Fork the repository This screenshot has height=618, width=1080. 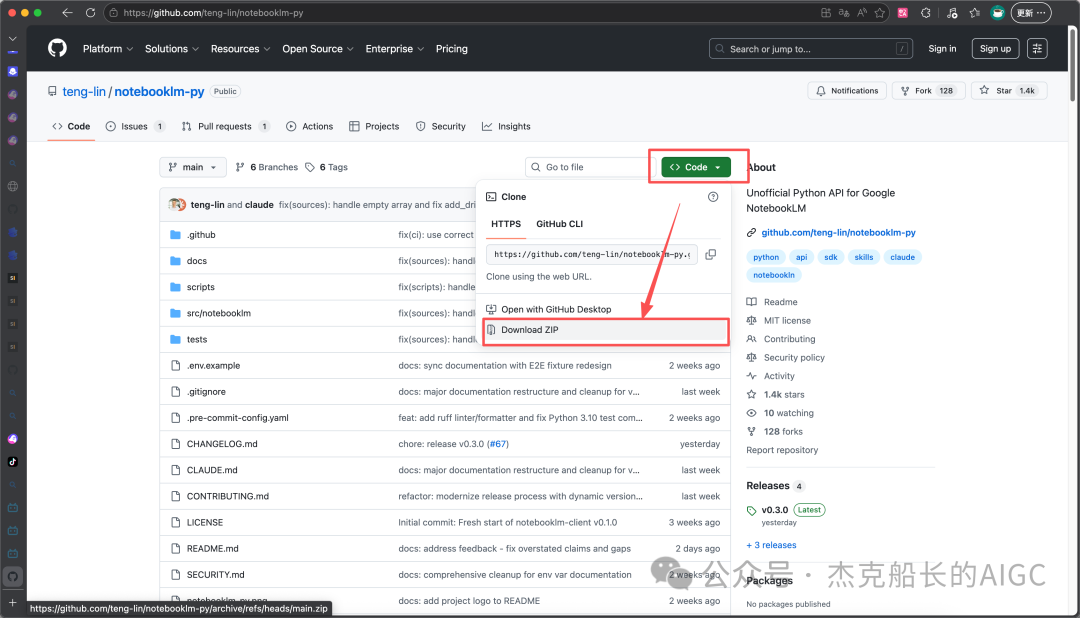[928, 91]
